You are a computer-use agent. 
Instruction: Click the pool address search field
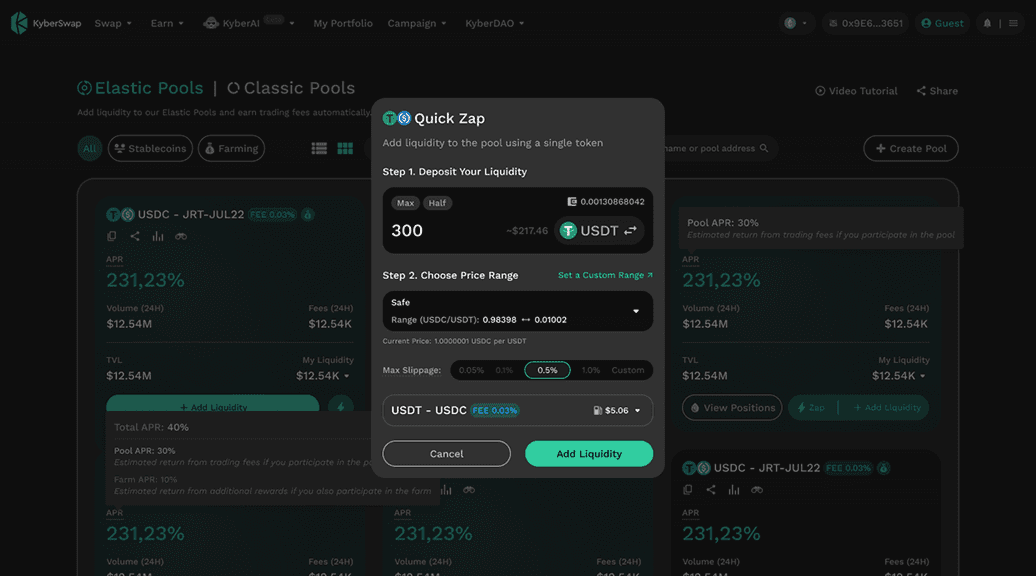click(717, 148)
